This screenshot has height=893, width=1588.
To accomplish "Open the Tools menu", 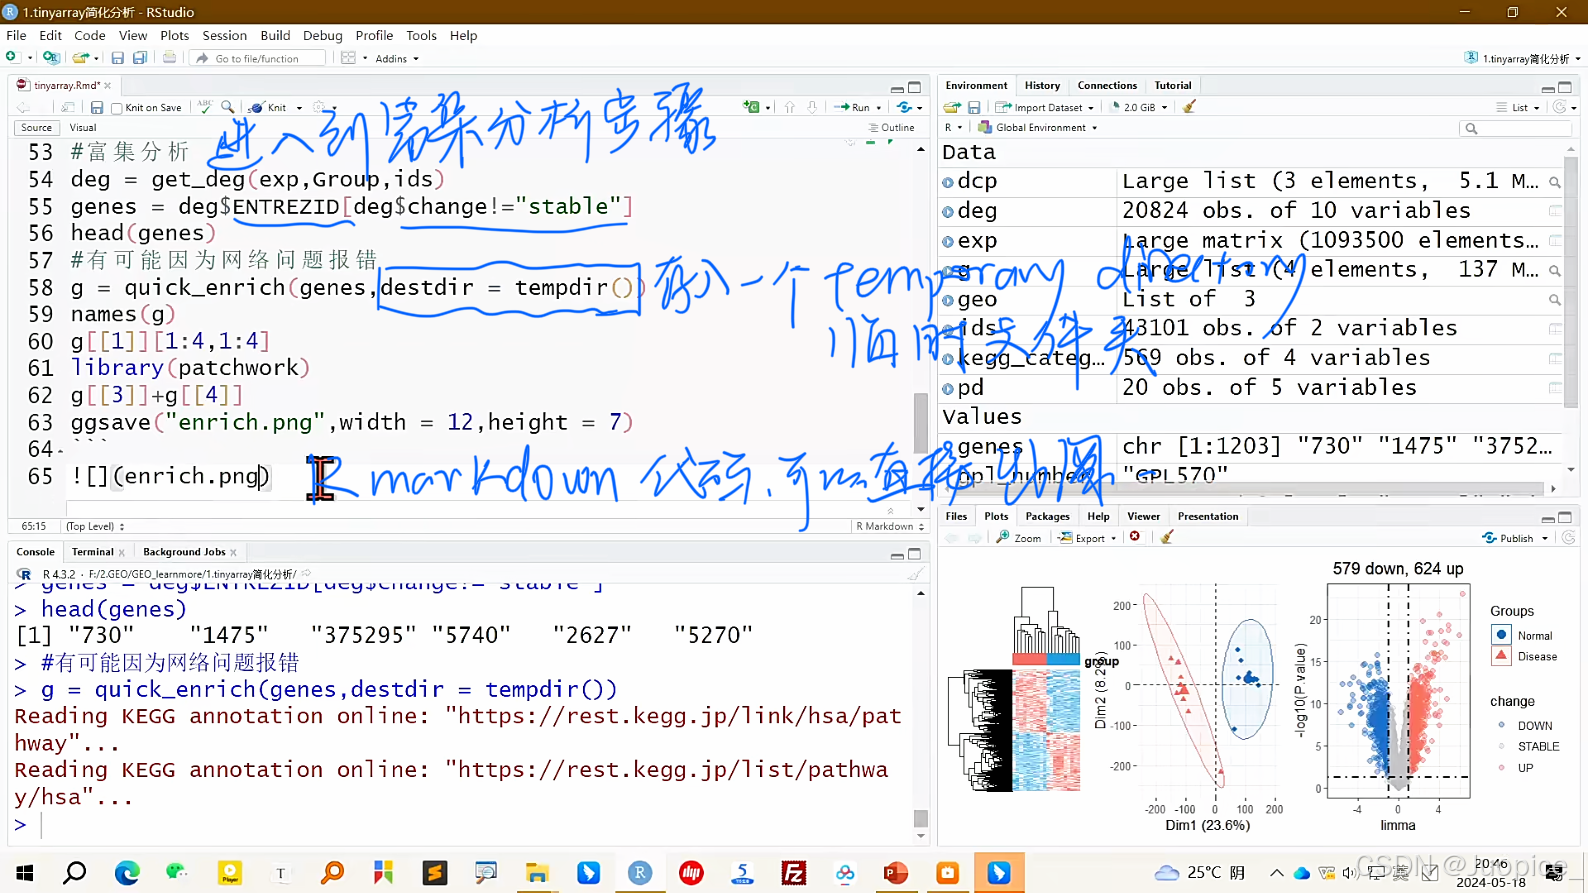I will pyautogui.click(x=421, y=35).
